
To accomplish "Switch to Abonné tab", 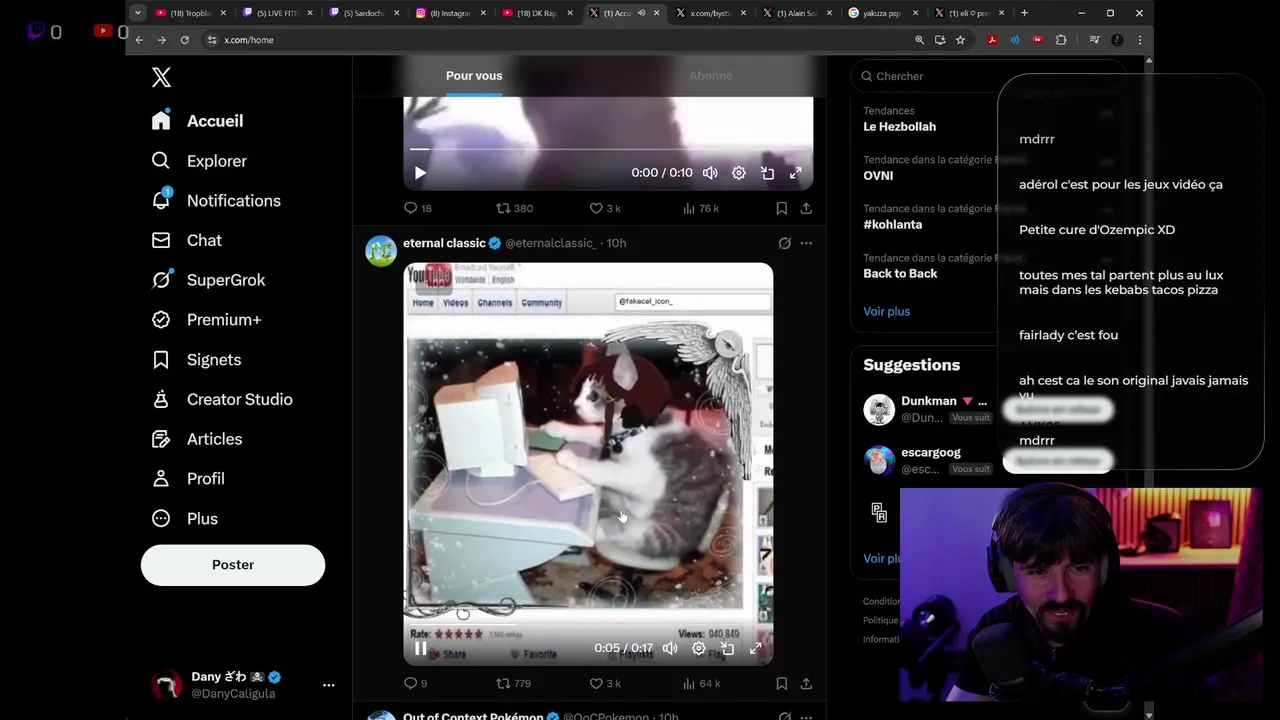I will pyautogui.click(x=710, y=76).
